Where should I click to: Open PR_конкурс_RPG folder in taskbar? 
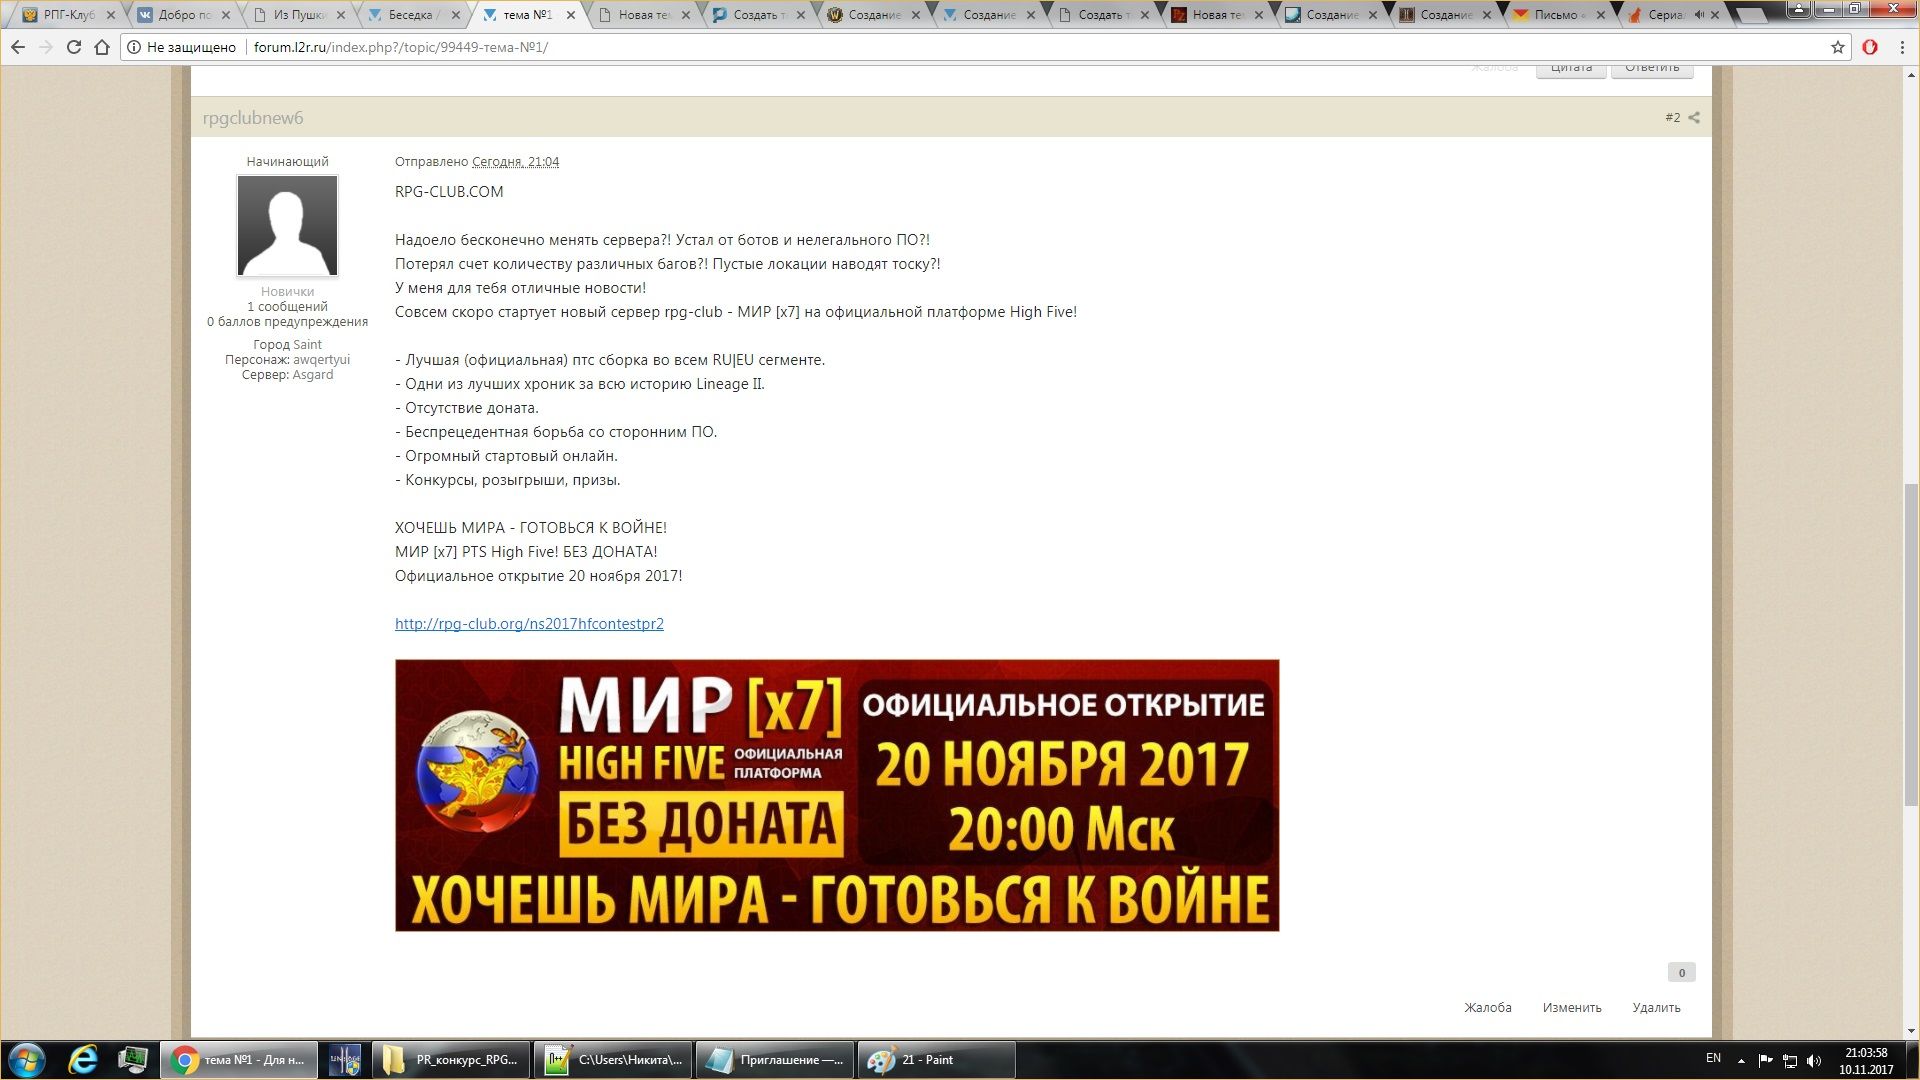(451, 1060)
